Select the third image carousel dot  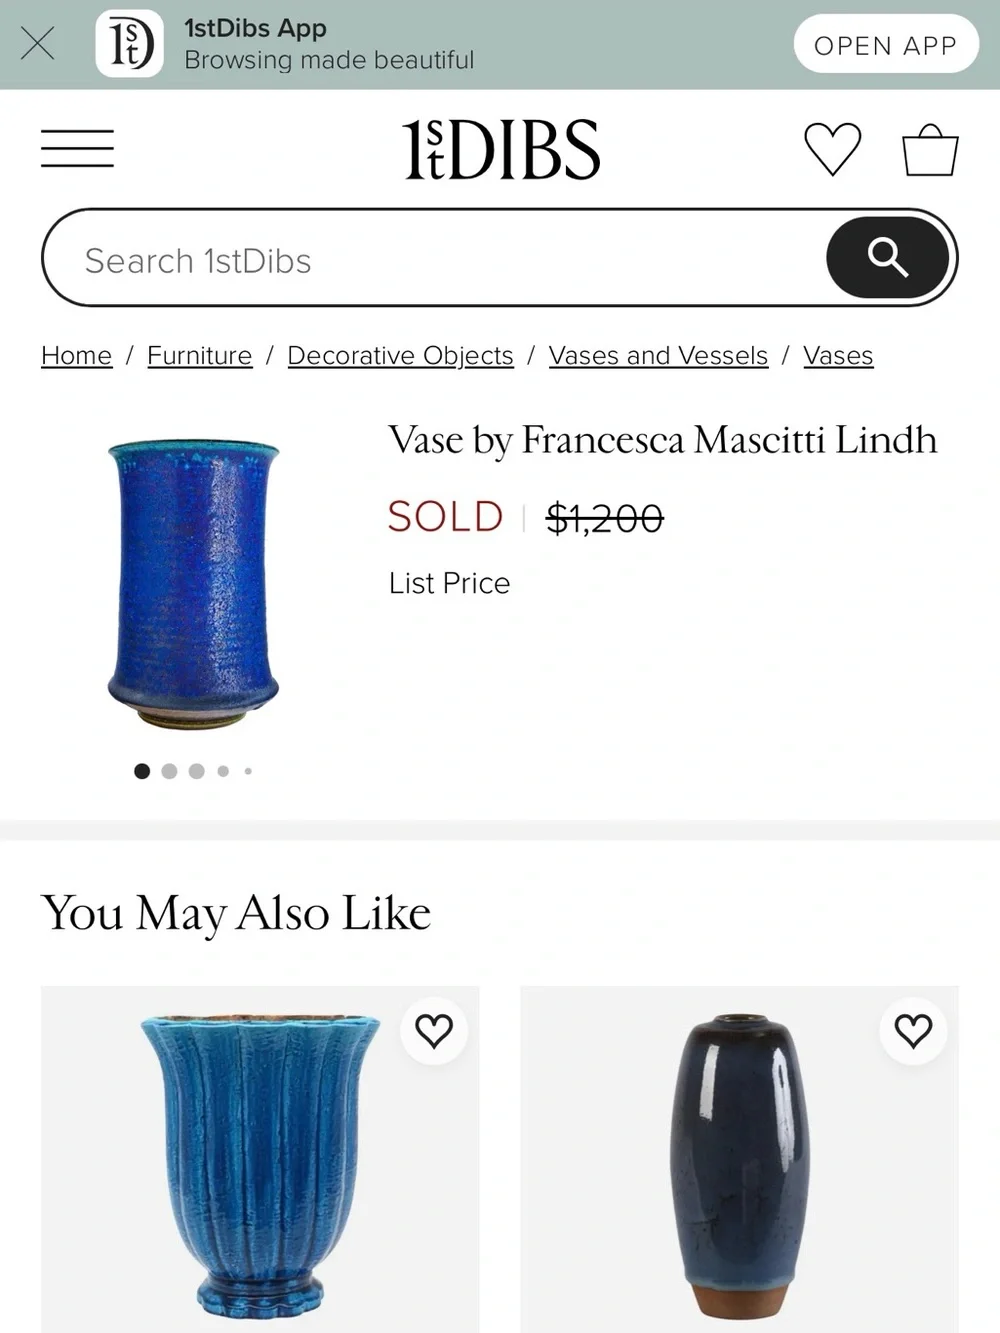point(196,771)
